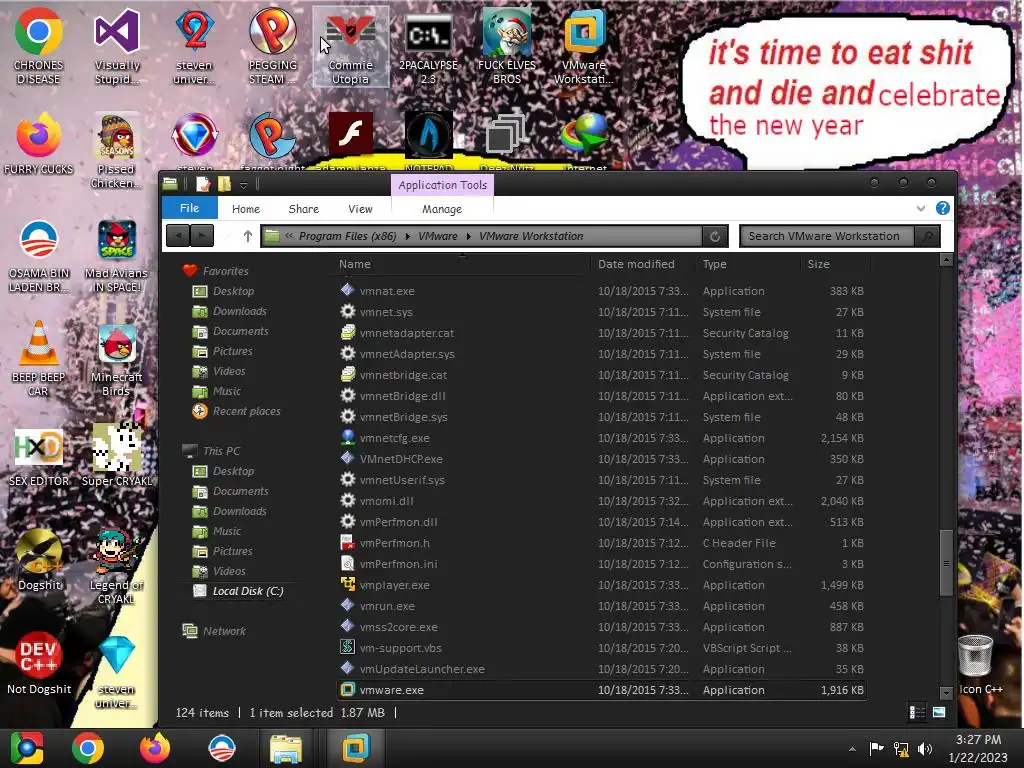The image size is (1024, 768).
Task: Expand the address bar path history chevrons
Action: (289, 236)
